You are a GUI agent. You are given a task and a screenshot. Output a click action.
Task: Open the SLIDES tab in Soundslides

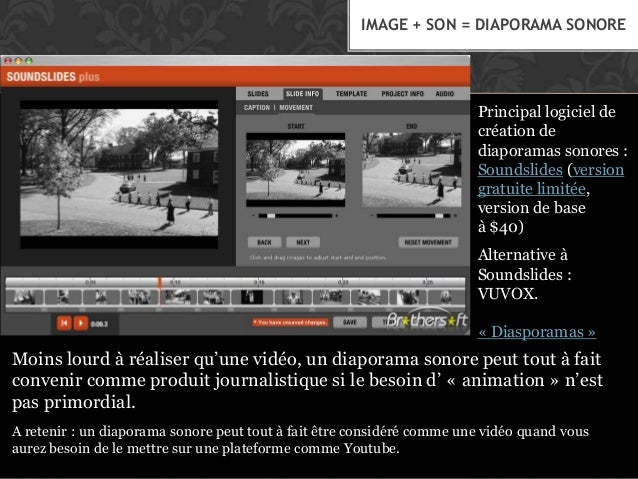pyautogui.click(x=258, y=94)
